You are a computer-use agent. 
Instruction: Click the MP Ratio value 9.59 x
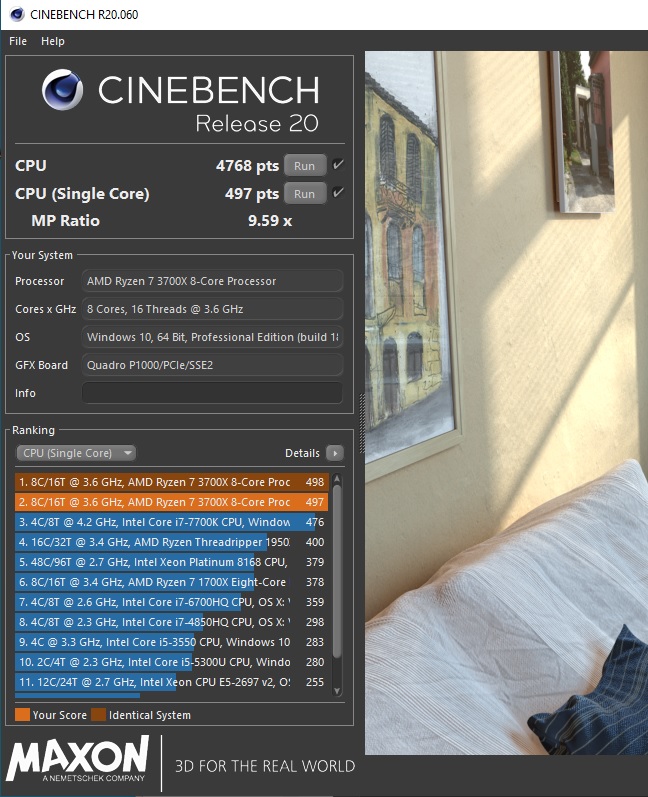click(270, 221)
